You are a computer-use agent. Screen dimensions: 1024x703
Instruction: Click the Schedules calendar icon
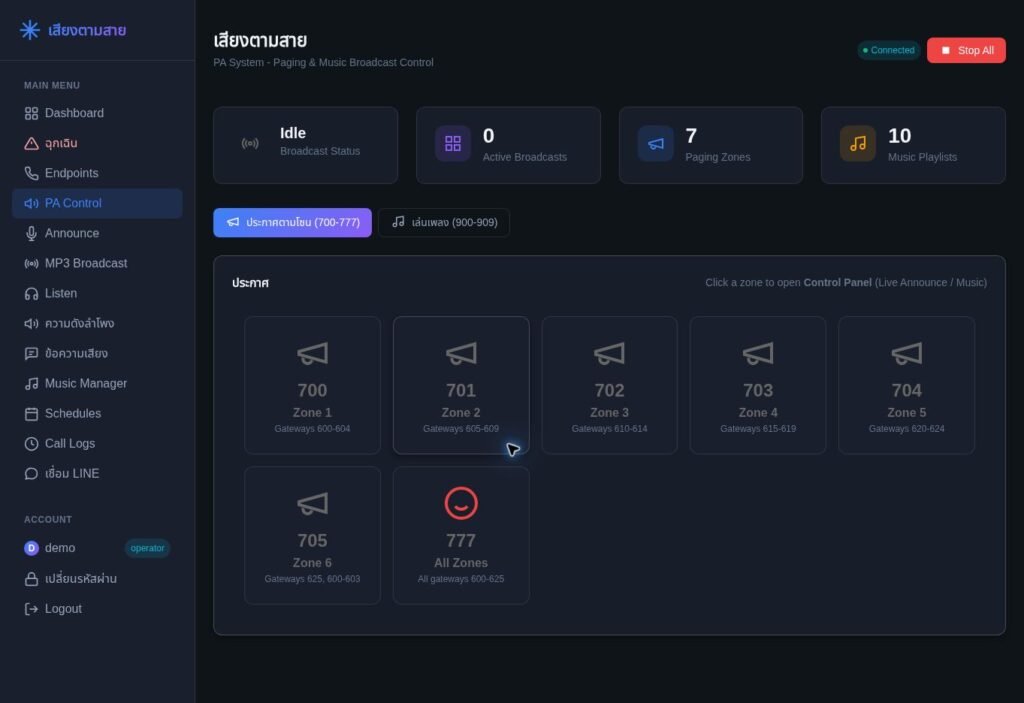click(x=31, y=414)
